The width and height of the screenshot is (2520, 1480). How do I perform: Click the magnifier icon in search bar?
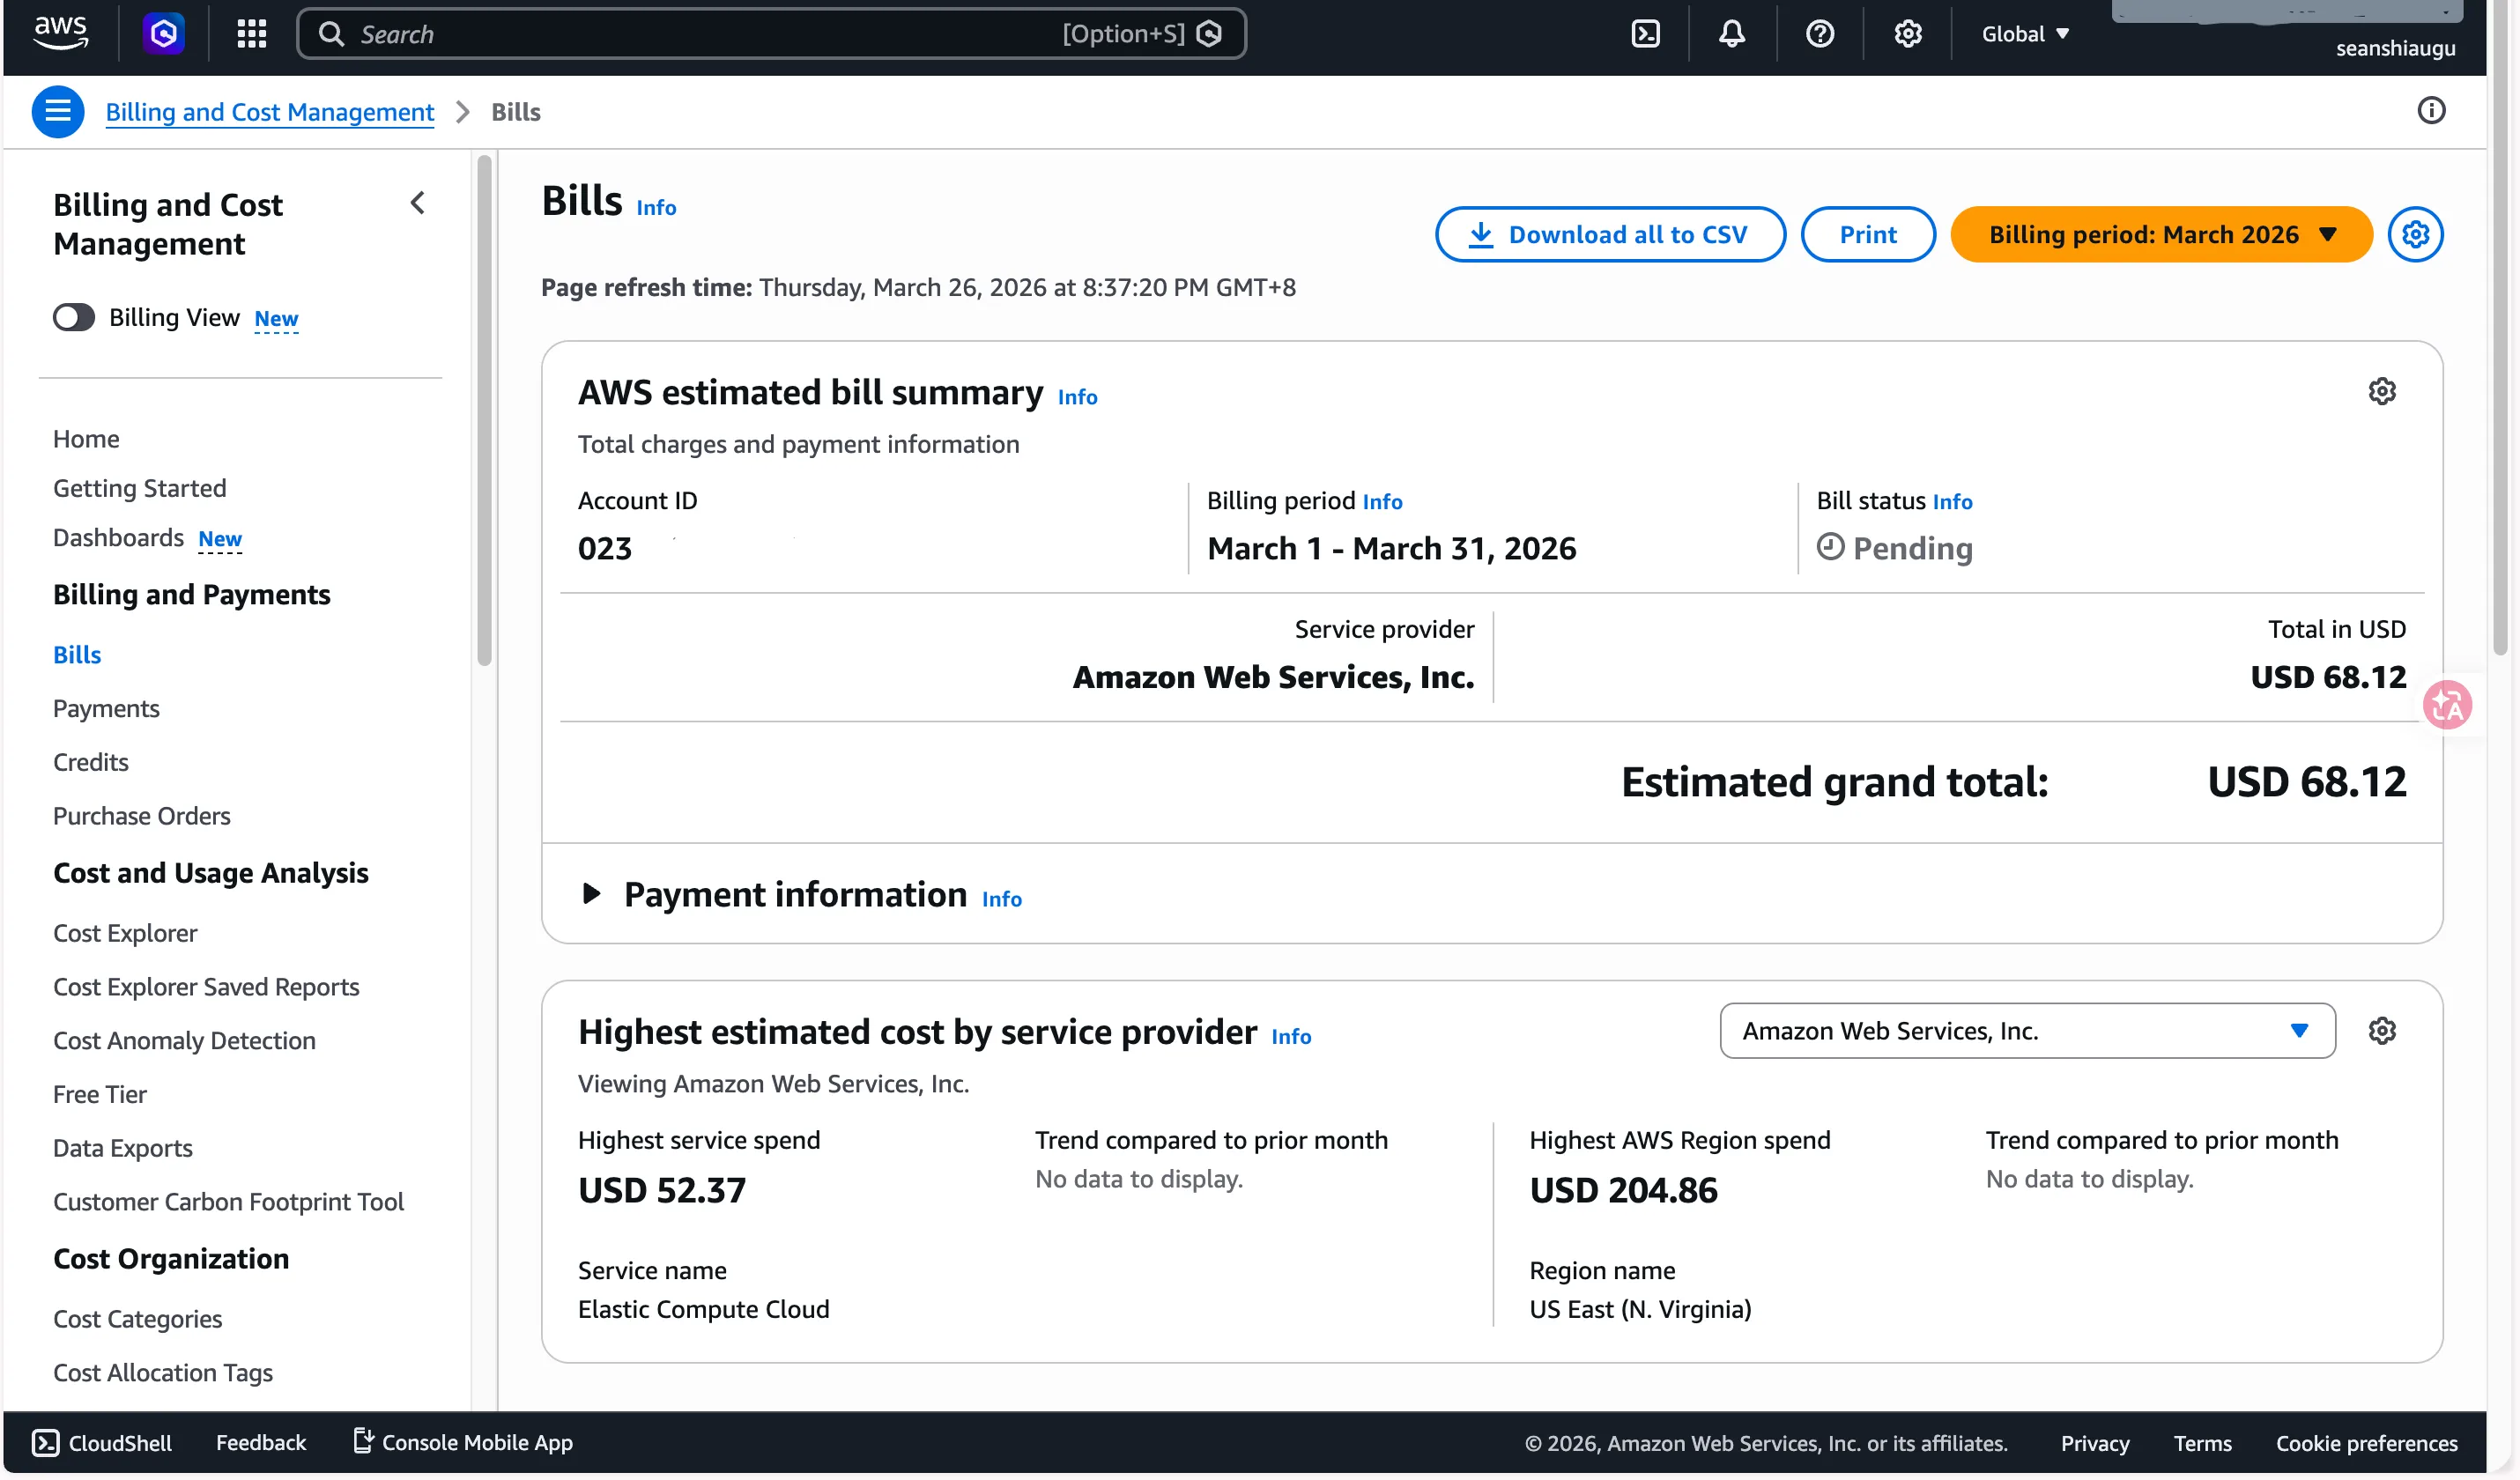tap(331, 34)
